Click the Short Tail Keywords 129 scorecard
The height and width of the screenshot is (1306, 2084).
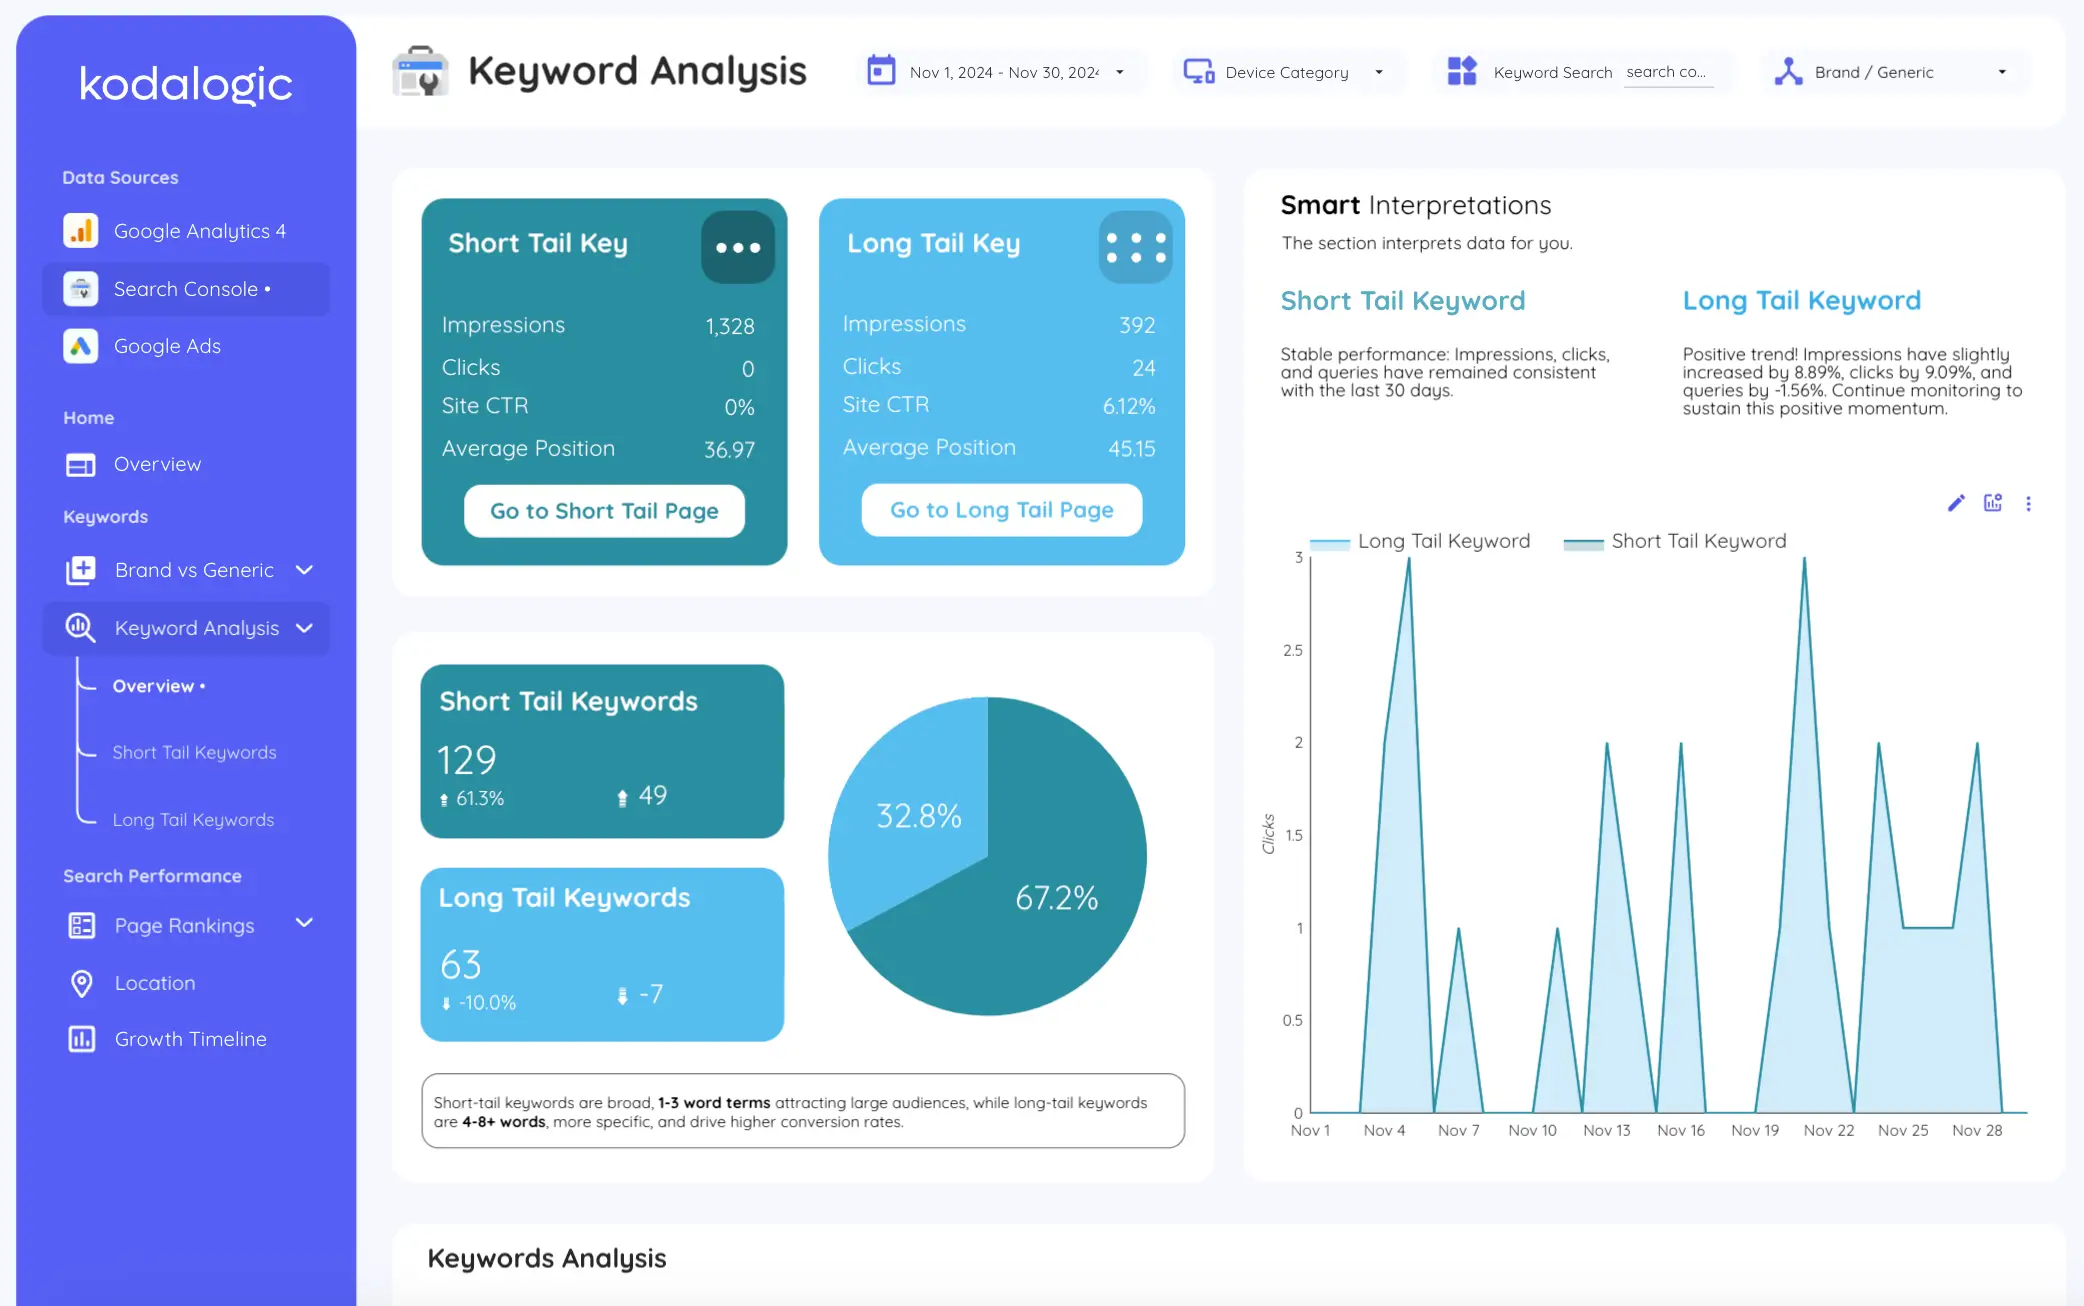pos(602,751)
